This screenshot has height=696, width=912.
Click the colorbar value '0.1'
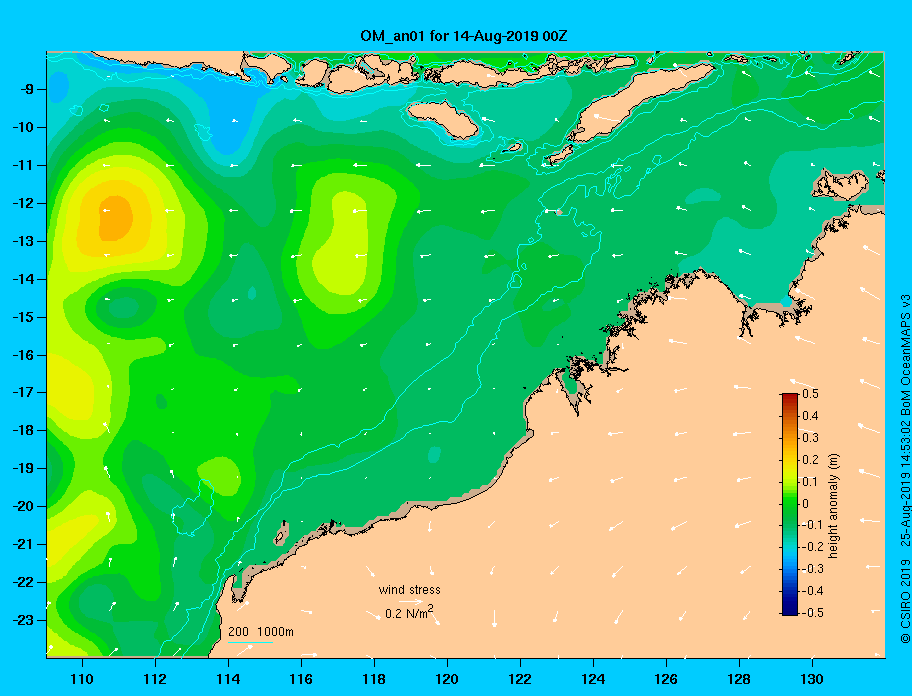(810, 481)
